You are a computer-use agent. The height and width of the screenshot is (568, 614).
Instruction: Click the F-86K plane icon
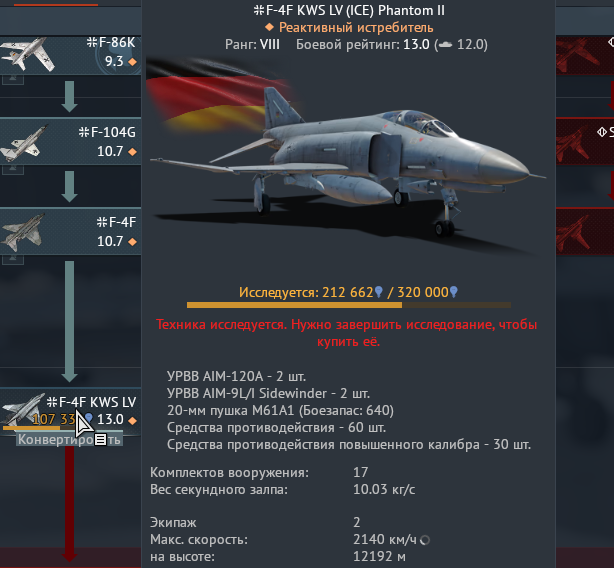click(x=27, y=54)
